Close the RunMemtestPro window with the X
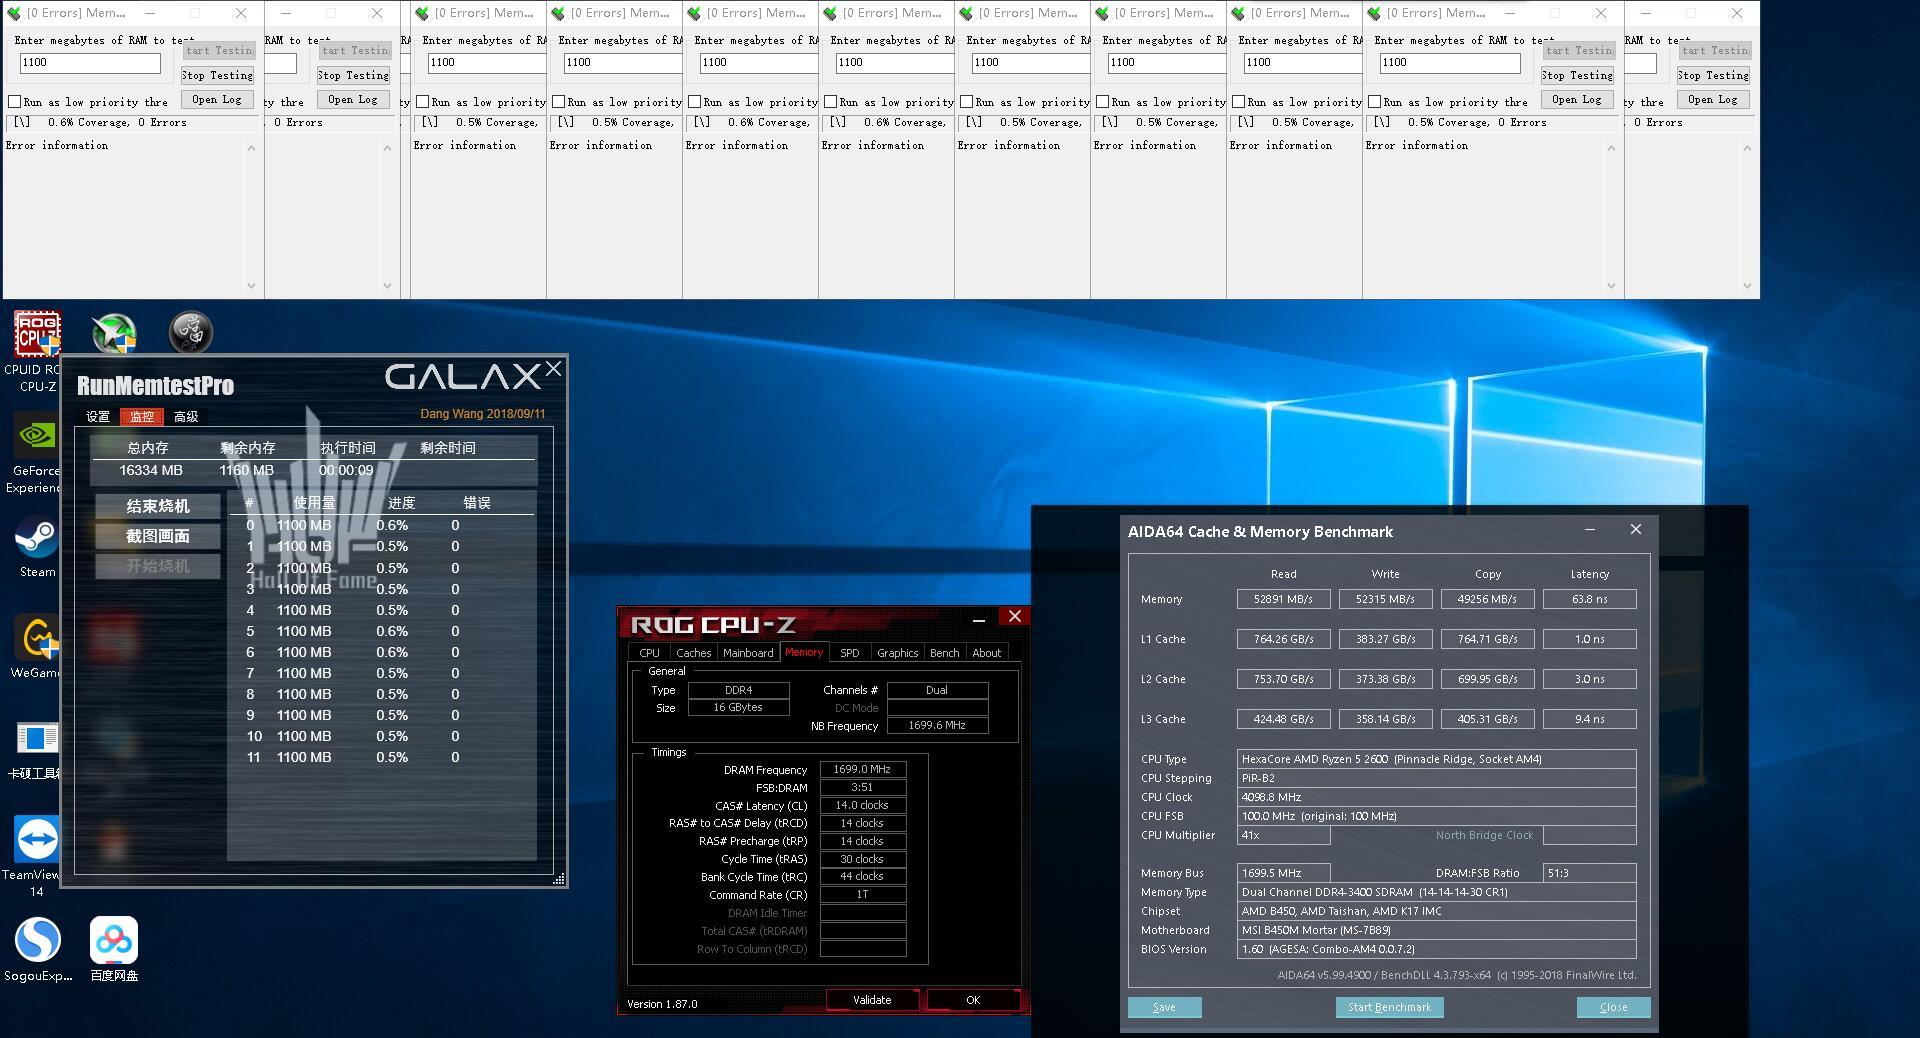The height and width of the screenshot is (1038, 1920). pos(553,369)
